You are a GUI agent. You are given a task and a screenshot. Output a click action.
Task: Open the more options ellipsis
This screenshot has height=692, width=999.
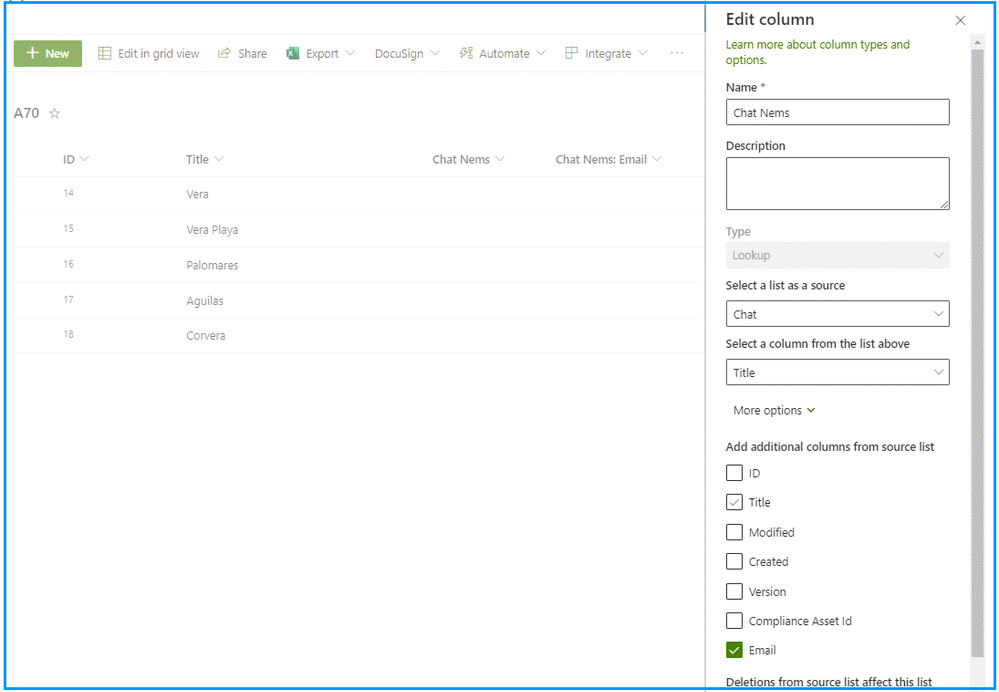[x=677, y=54]
